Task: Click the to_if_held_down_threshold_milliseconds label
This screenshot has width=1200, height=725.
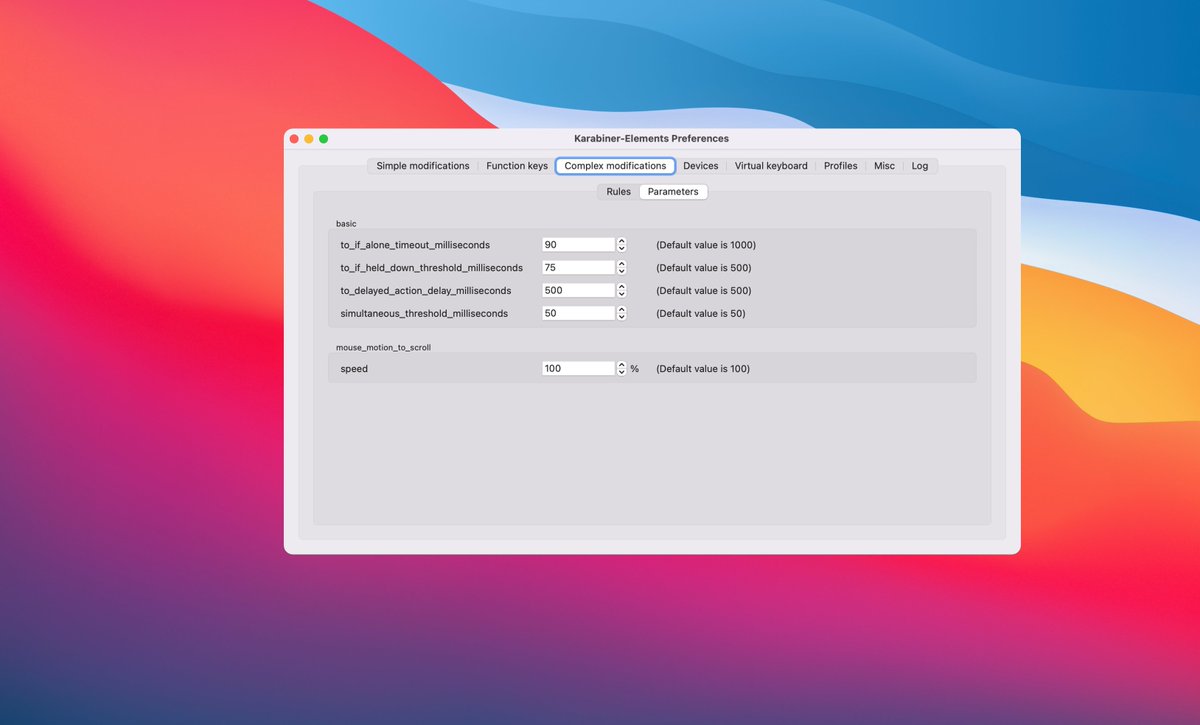Action: click(x=432, y=268)
